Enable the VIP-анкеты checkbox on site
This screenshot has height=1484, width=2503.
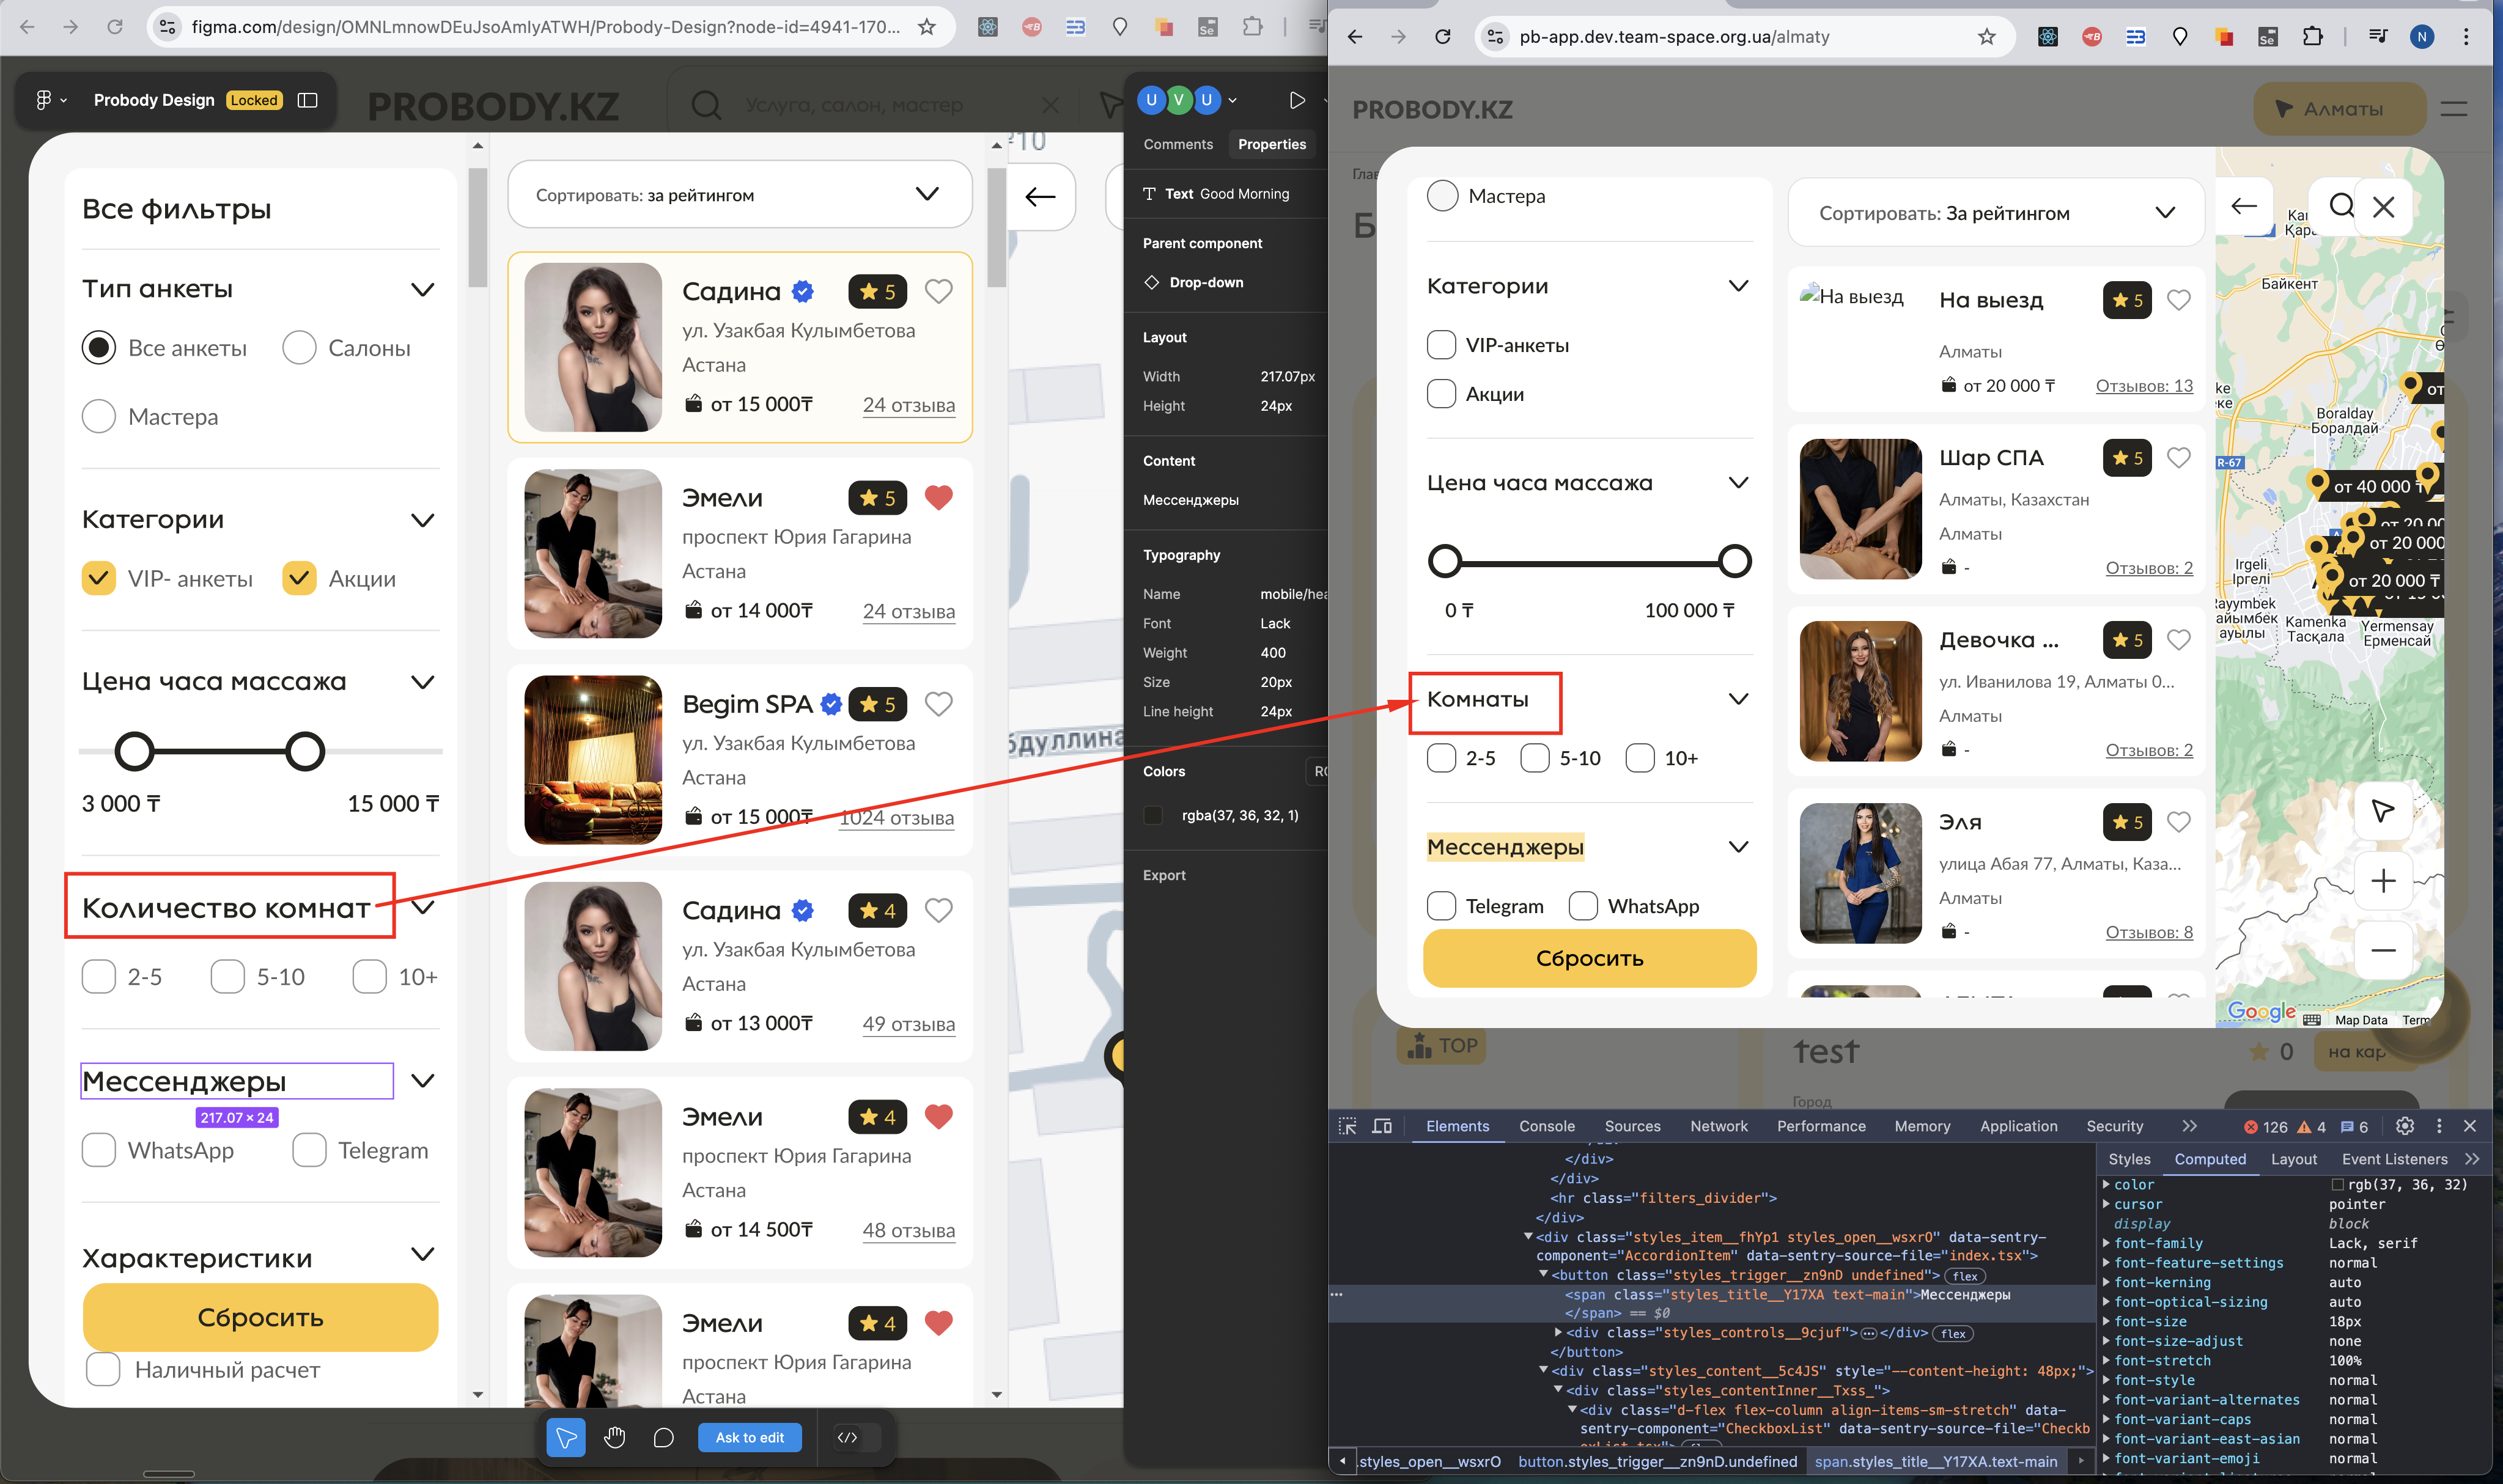click(x=1441, y=345)
